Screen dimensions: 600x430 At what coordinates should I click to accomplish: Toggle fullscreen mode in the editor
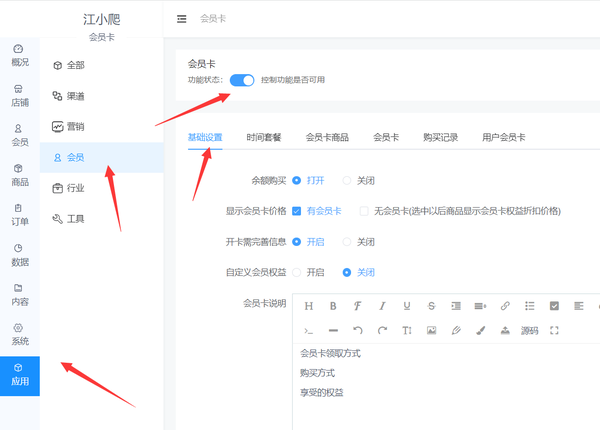555,330
